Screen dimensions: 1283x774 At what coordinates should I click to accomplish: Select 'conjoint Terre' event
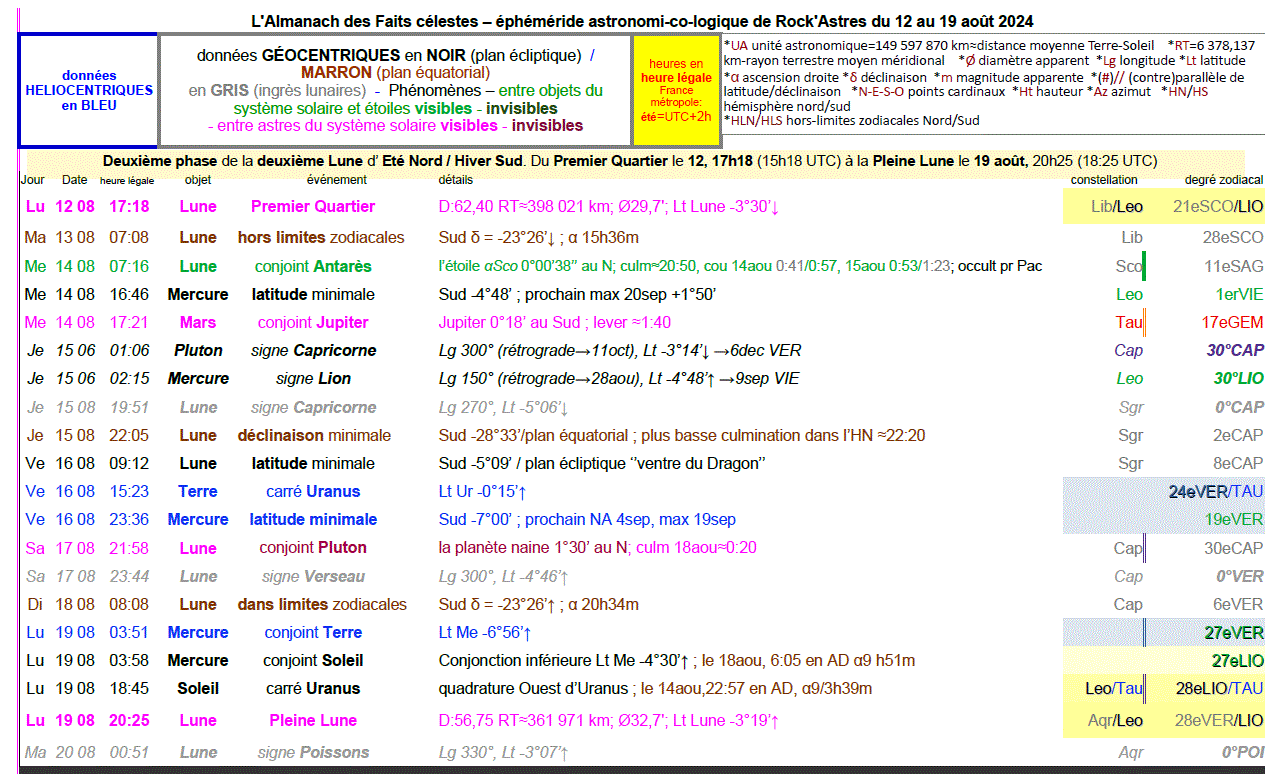(x=313, y=632)
